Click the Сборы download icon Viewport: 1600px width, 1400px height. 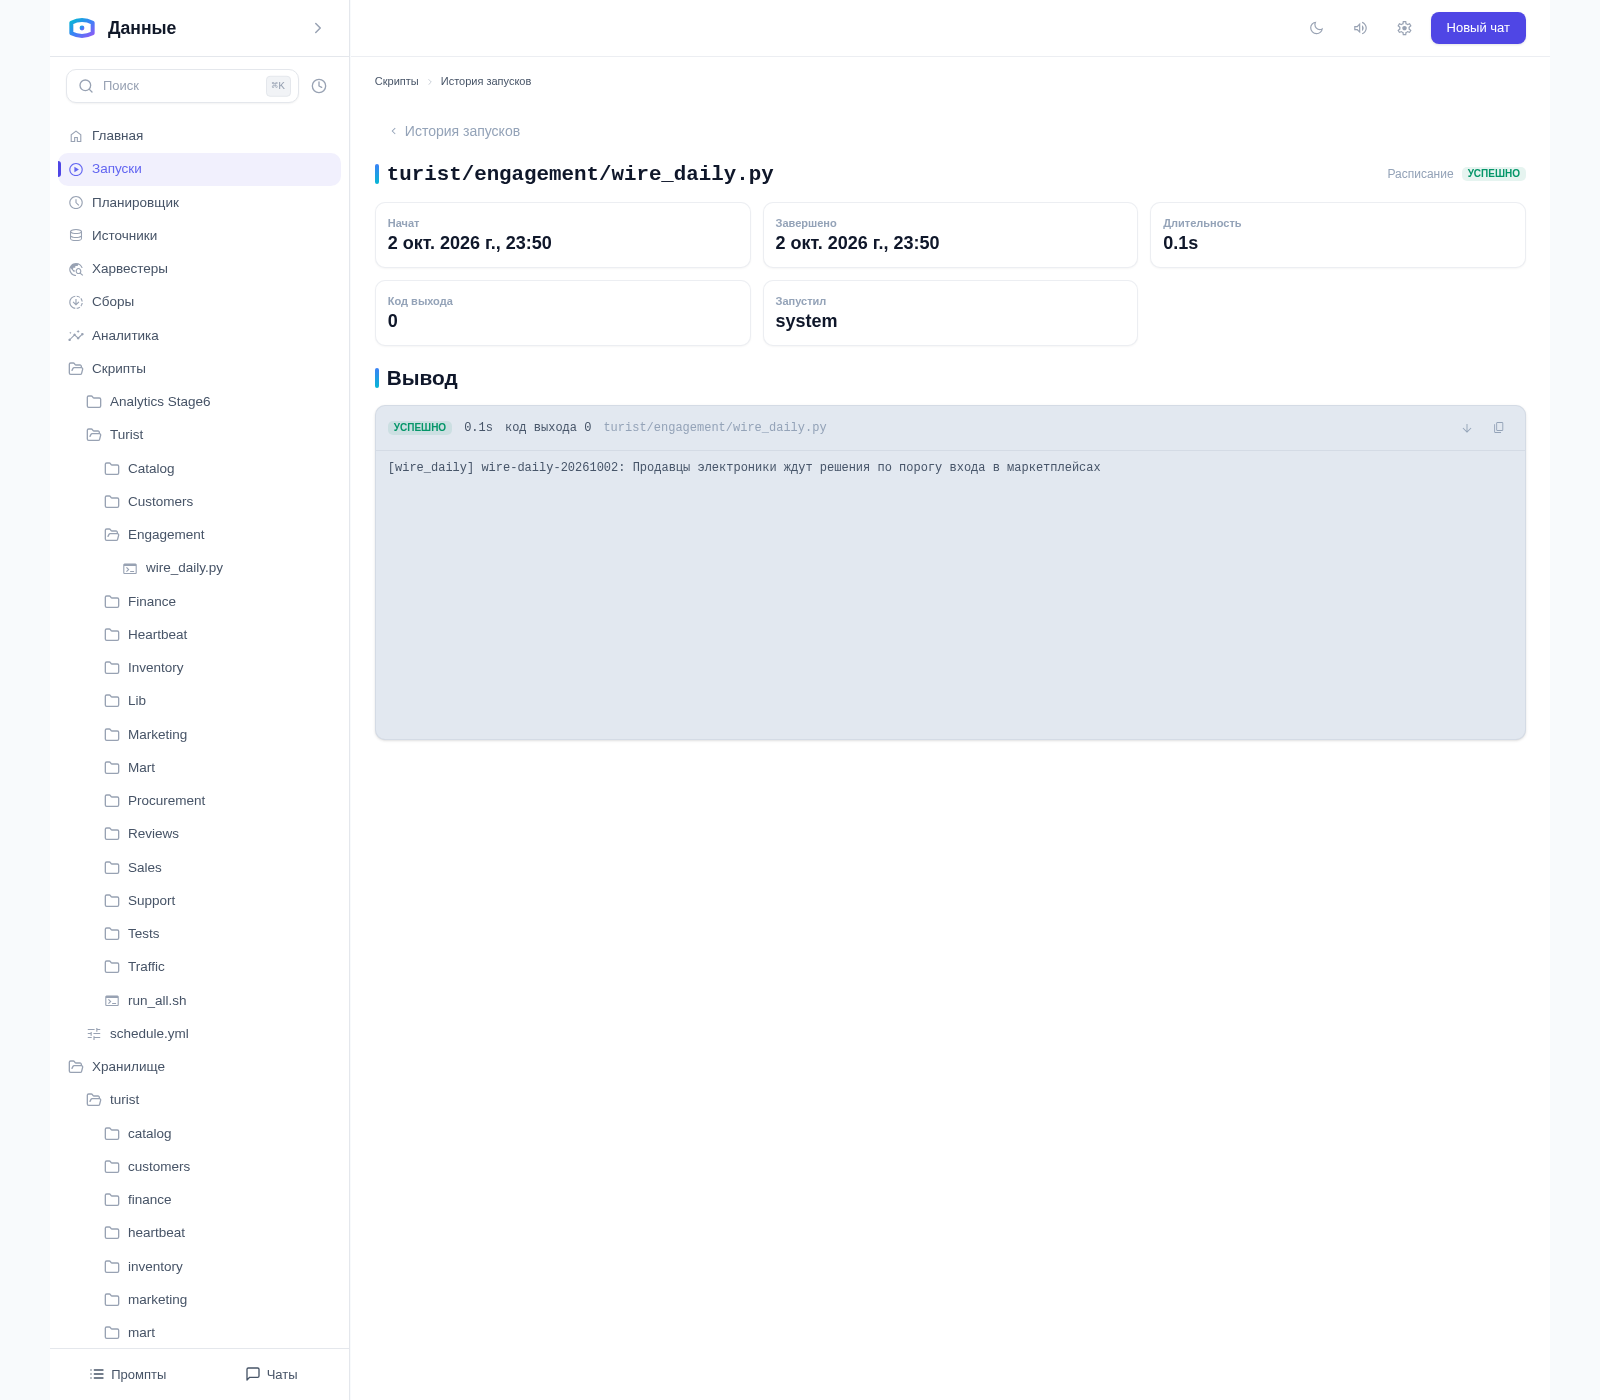(76, 302)
